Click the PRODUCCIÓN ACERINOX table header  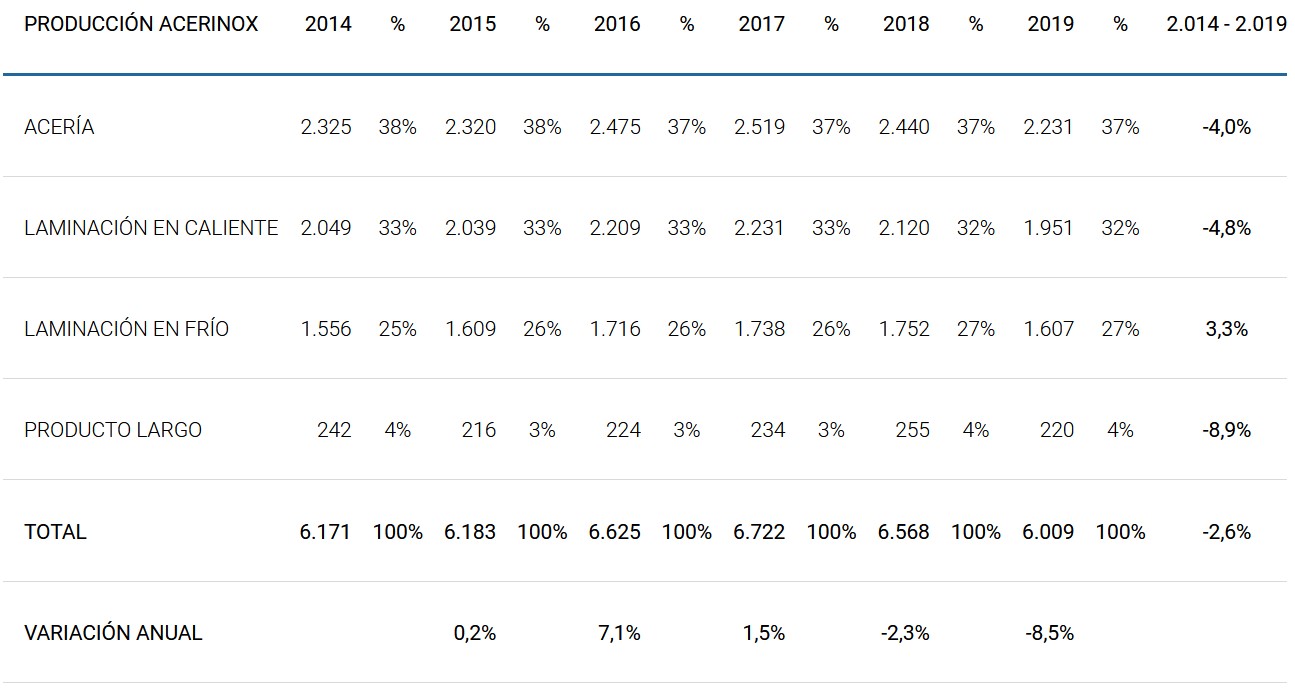coord(141,25)
